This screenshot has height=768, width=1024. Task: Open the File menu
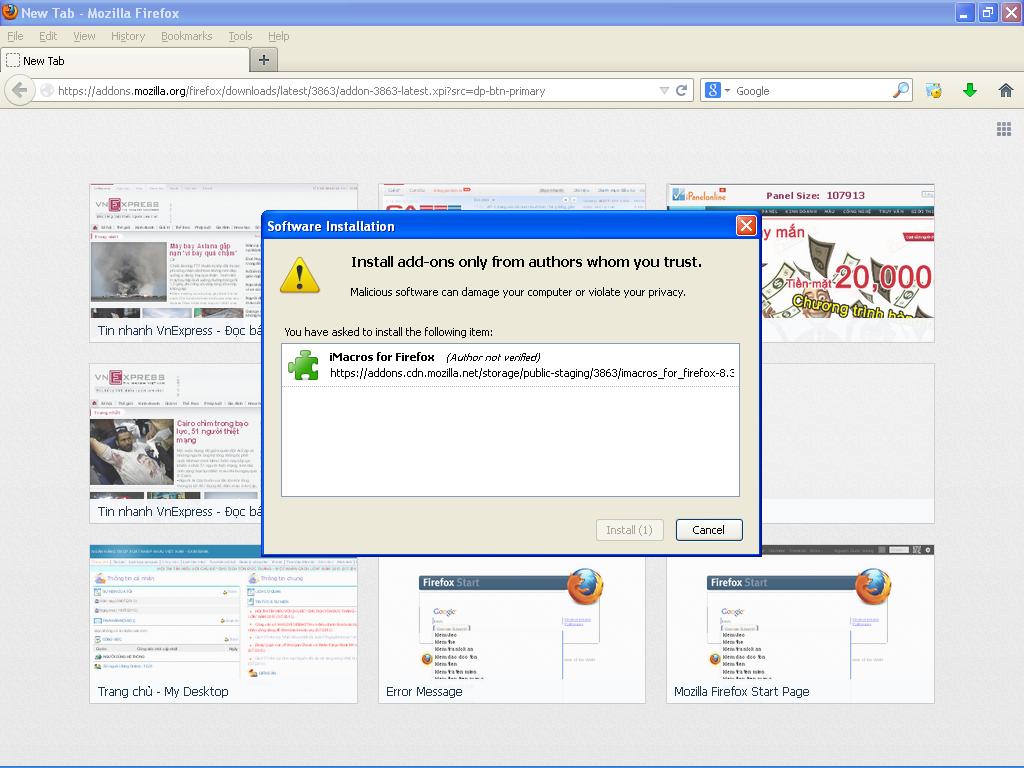(x=15, y=36)
